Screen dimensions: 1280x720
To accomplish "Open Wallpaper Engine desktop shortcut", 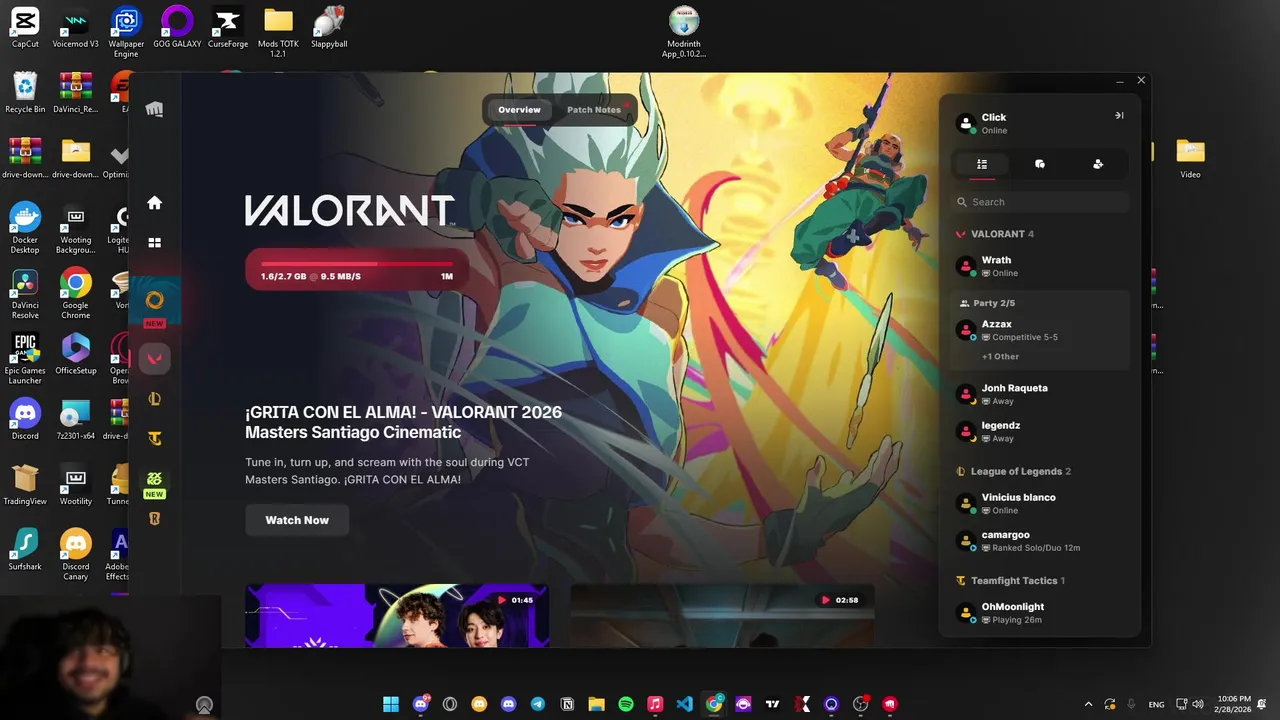I will click(x=126, y=31).
